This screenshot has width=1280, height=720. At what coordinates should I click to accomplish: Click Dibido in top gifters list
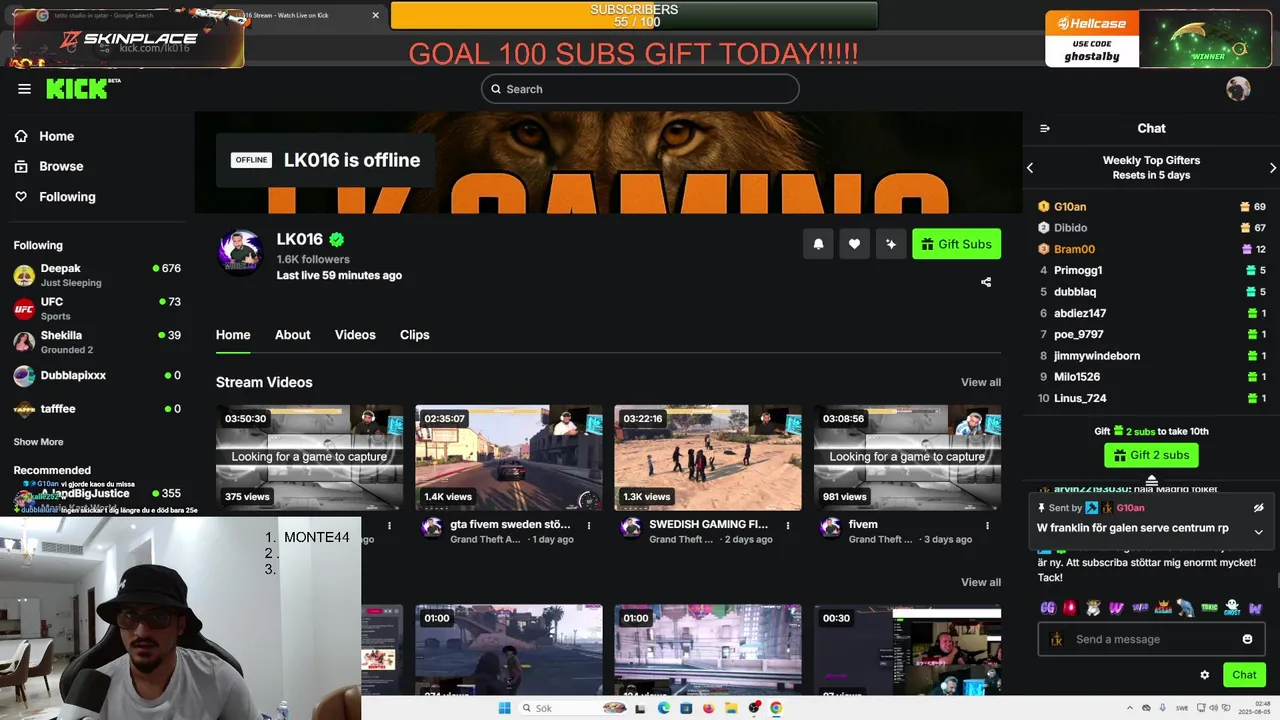click(x=1070, y=228)
